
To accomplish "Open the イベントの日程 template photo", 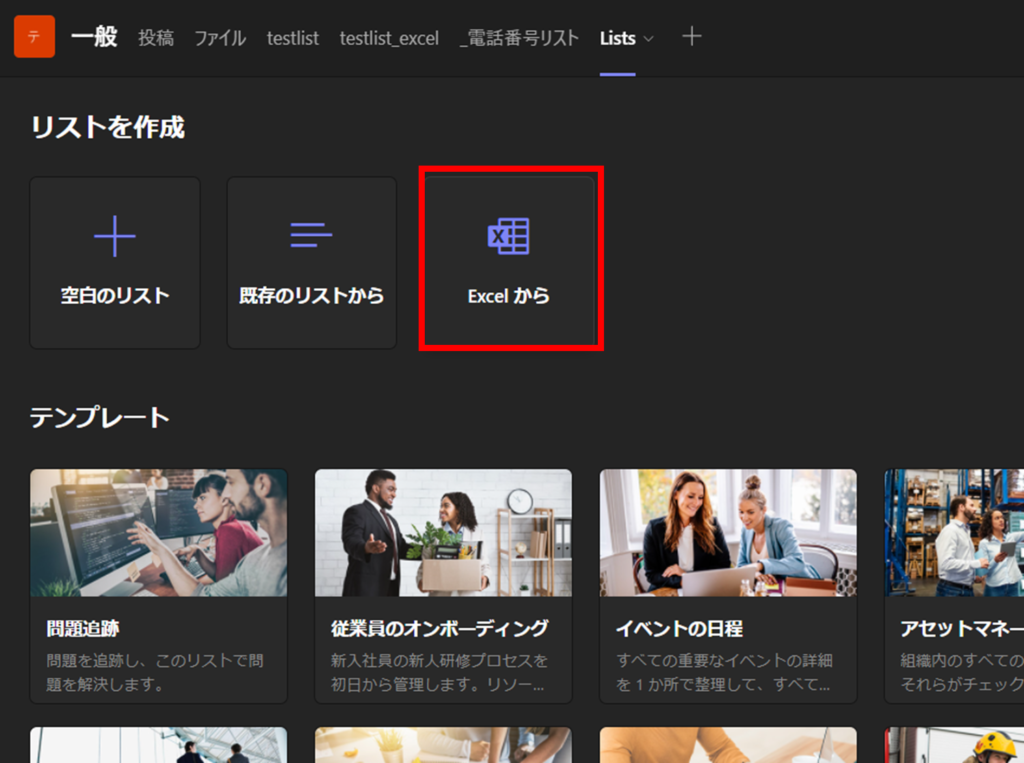I will click(x=728, y=532).
